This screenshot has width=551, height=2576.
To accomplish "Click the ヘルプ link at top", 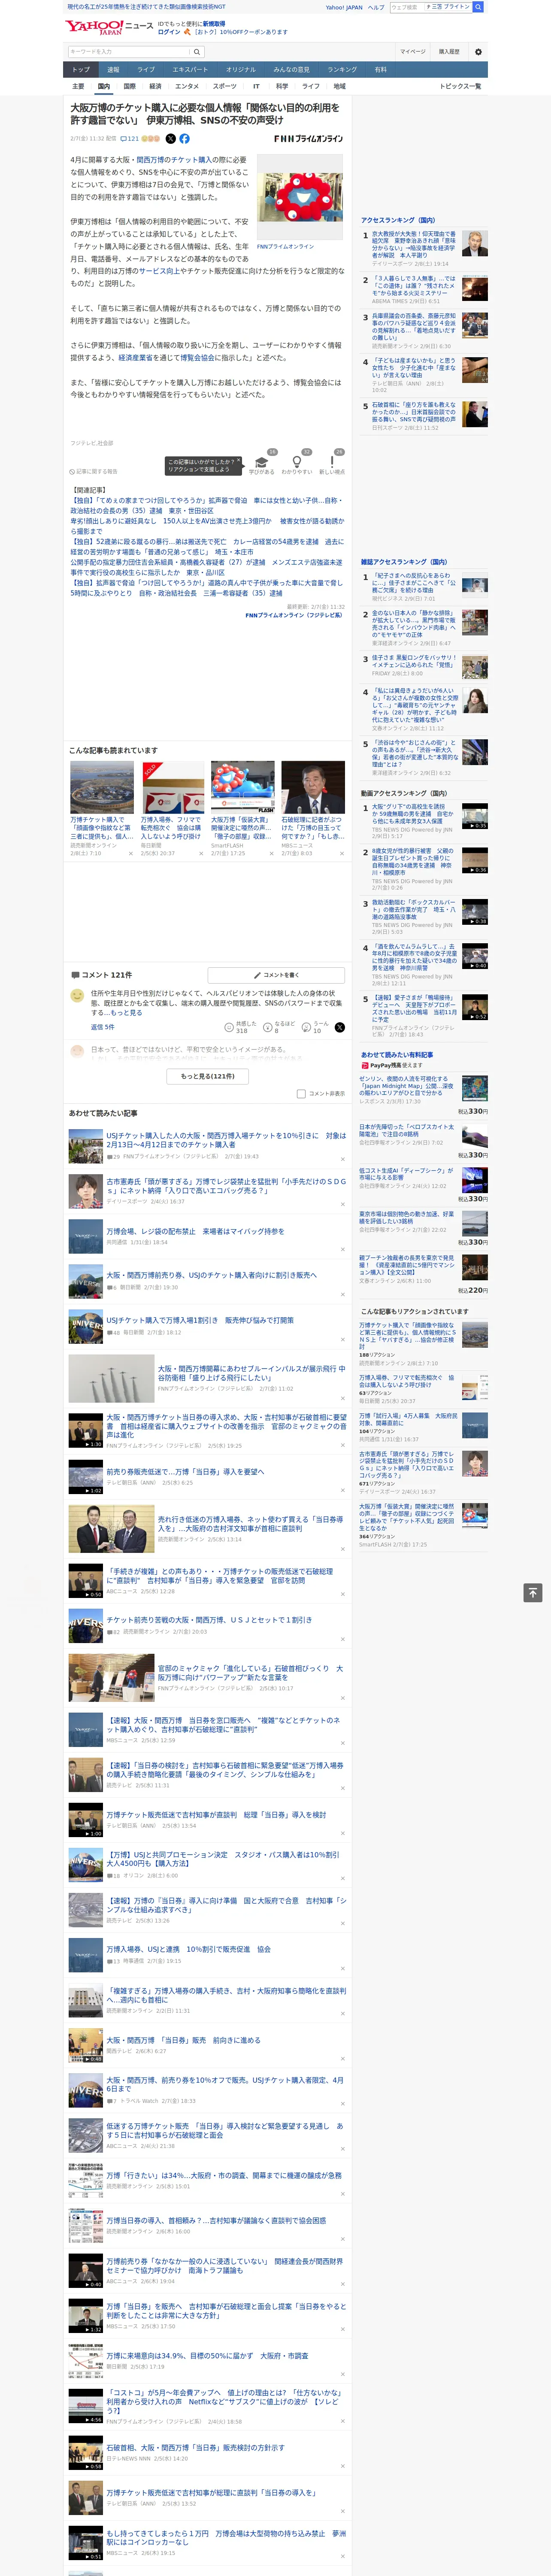I will point(376,7).
